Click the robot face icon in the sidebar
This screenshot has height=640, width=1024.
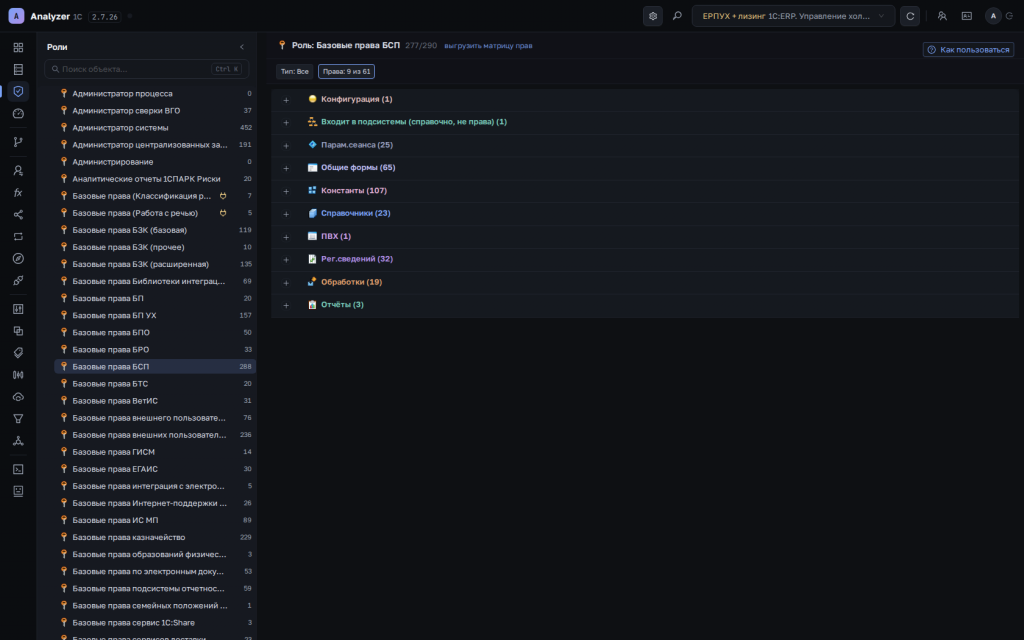click(x=18, y=491)
